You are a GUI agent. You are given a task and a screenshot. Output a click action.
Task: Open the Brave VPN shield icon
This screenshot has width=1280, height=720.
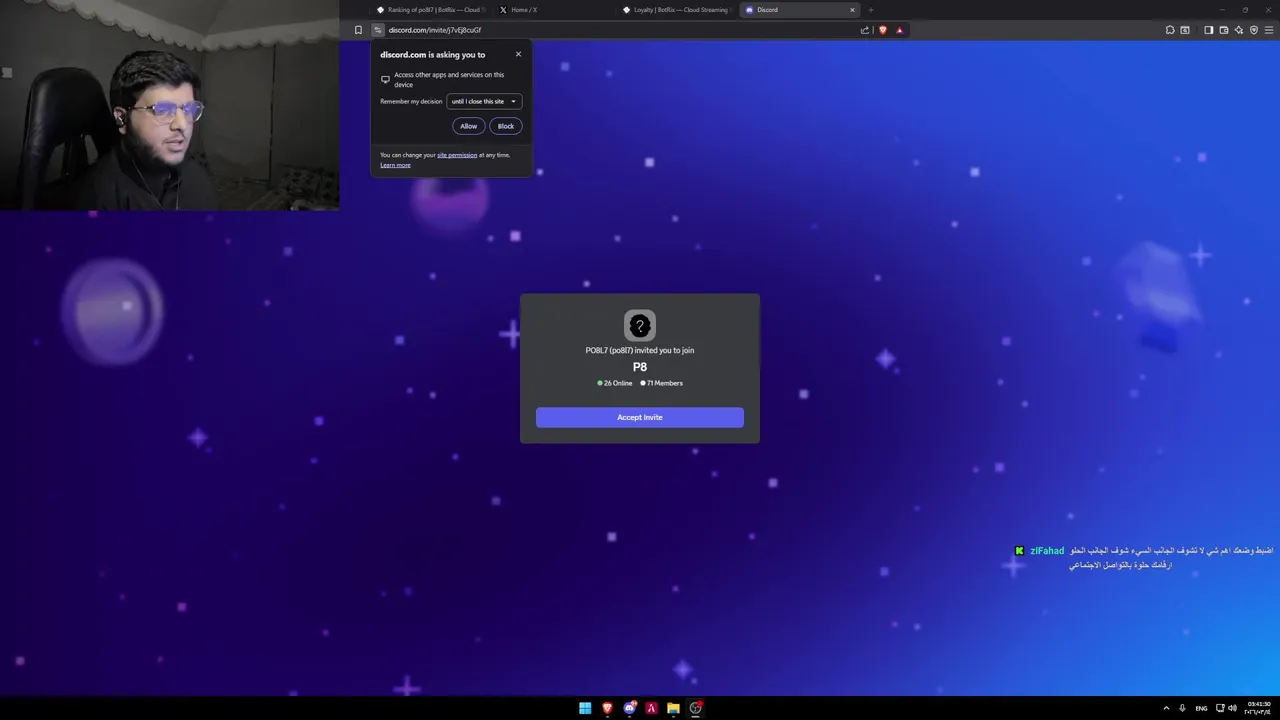[1254, 30]
